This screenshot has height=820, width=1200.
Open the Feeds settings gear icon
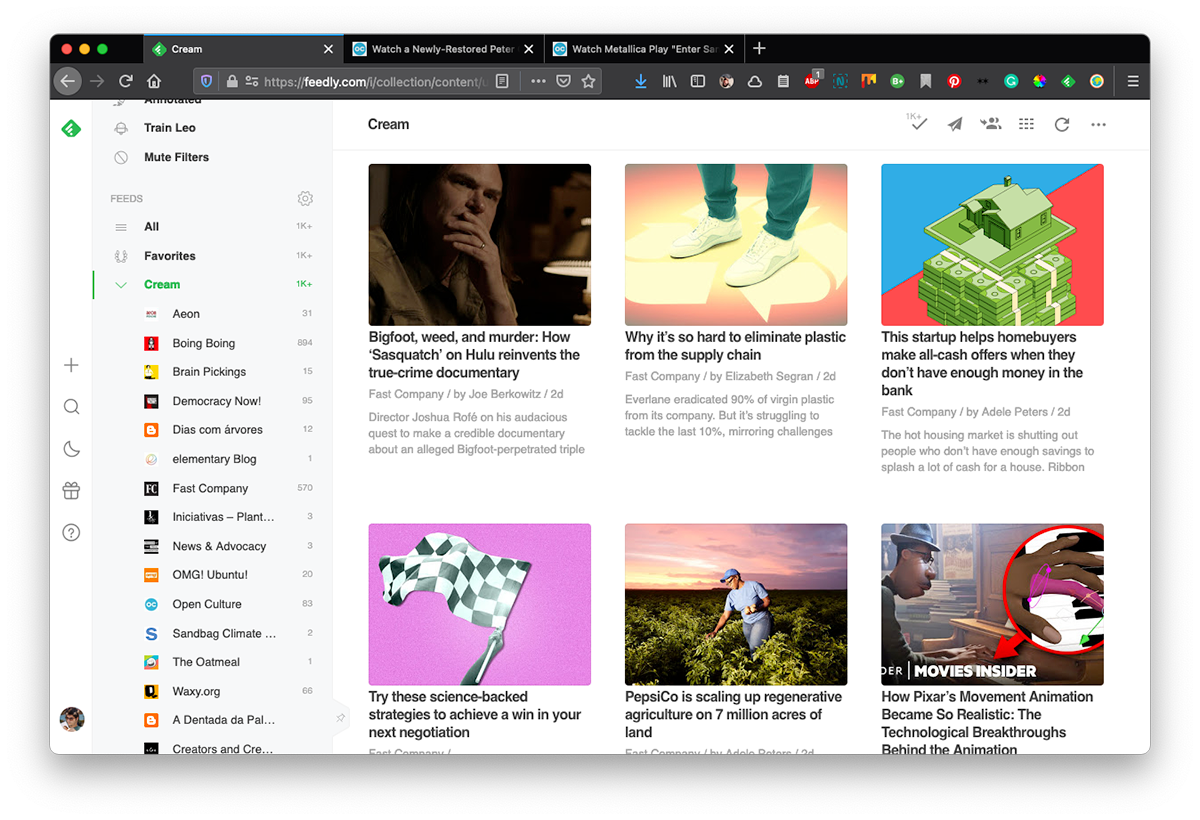pos(305,199)
